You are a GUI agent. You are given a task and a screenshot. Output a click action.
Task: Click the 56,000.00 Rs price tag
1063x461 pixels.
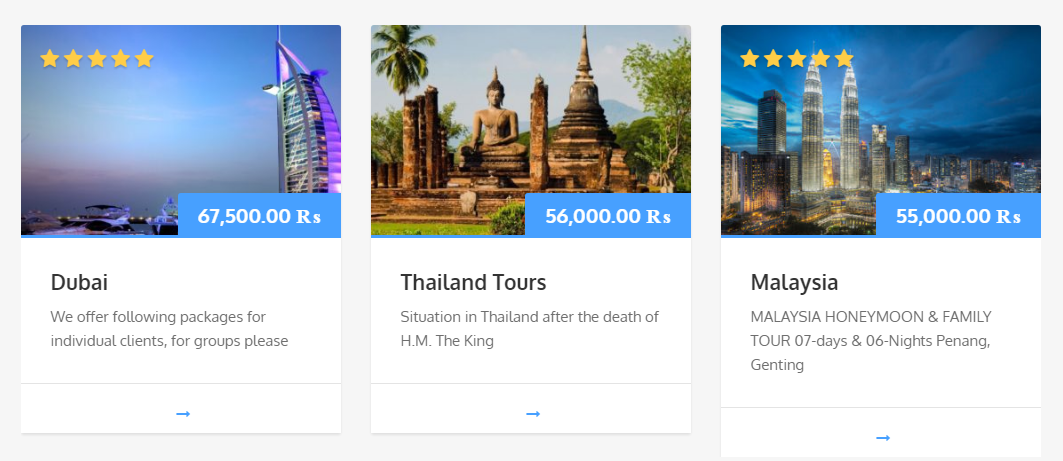coord(608,216)
